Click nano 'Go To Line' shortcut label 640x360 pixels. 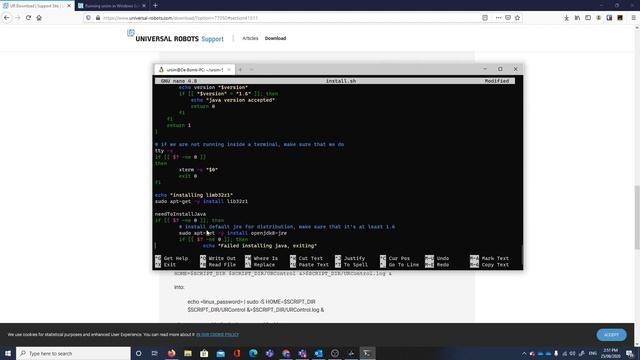(x=404, y=265)
